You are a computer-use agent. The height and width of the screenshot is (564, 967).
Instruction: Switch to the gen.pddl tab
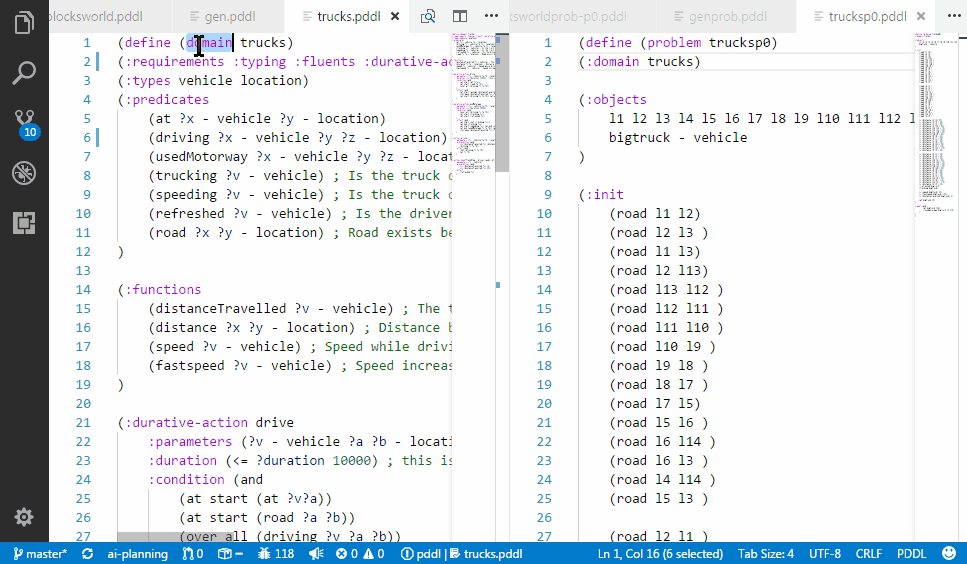point(230,17)
